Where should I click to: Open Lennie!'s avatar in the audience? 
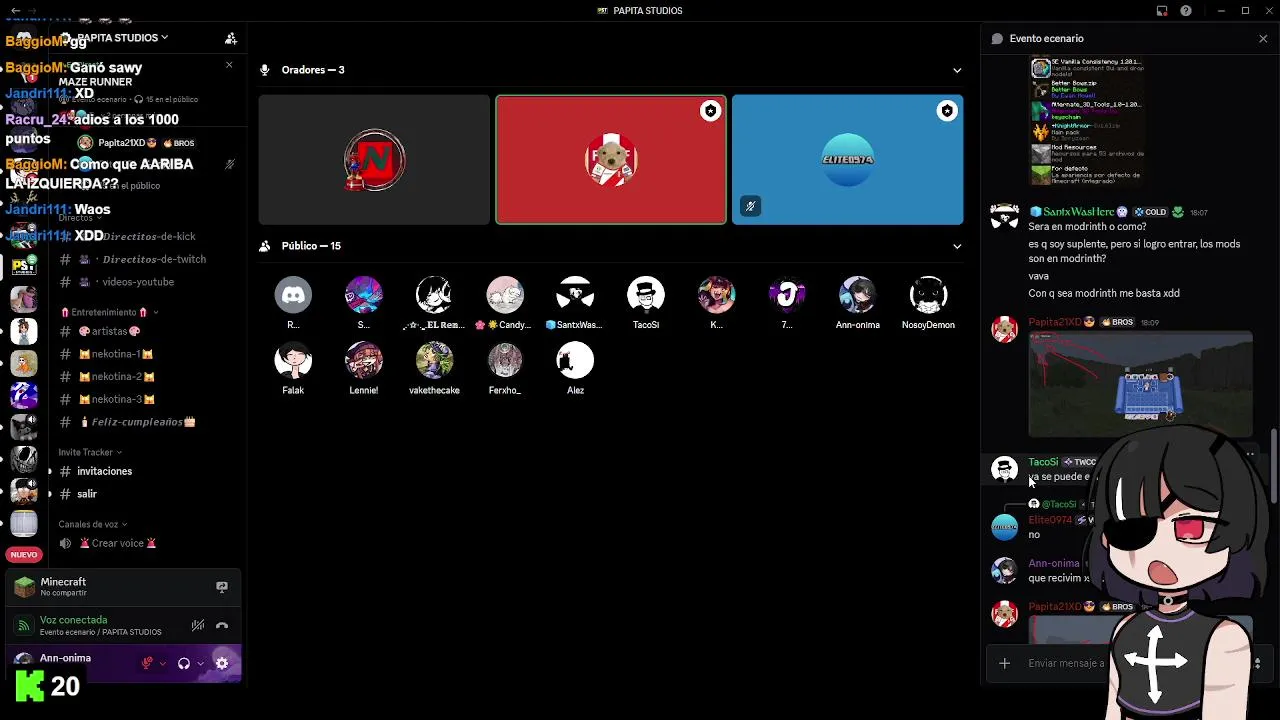(x=363, y=361)
